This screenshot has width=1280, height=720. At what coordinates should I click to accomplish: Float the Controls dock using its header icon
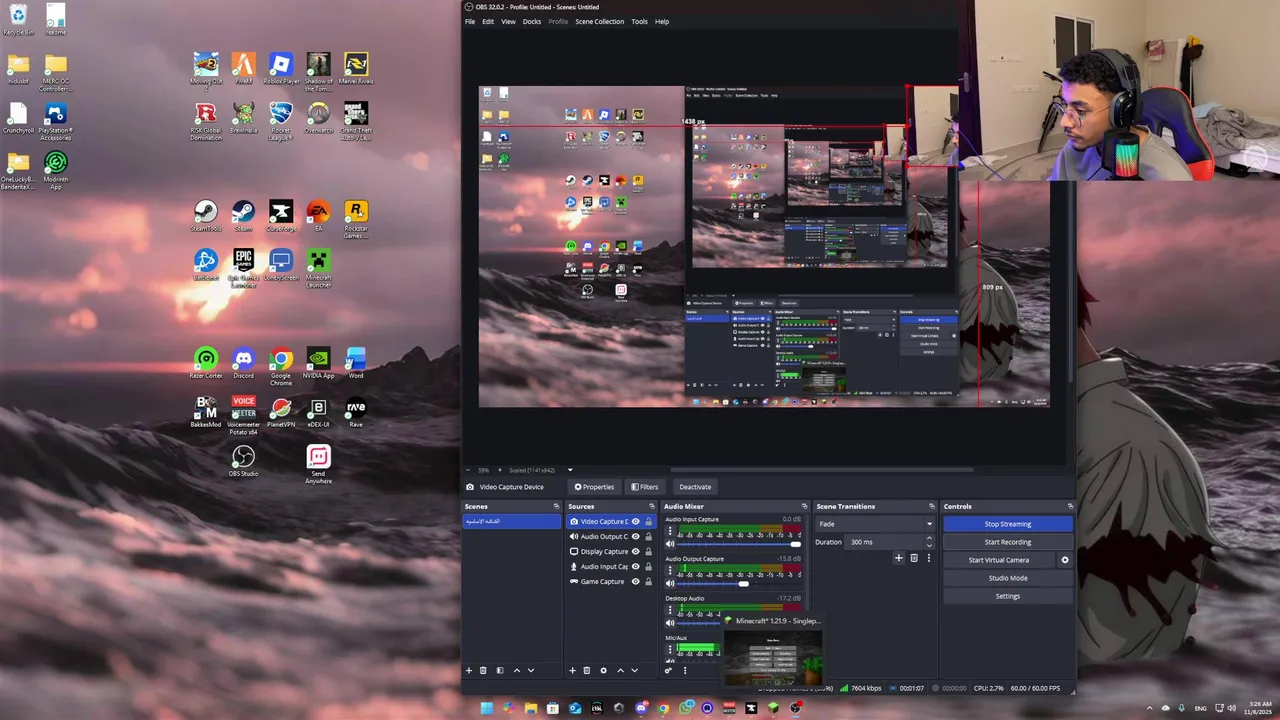click(1070, 506)
